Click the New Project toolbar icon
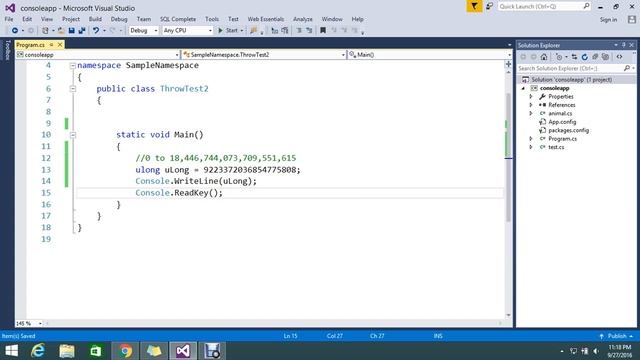Image resolution: width=640 pixels, height=360 pixels. (45, 31)
